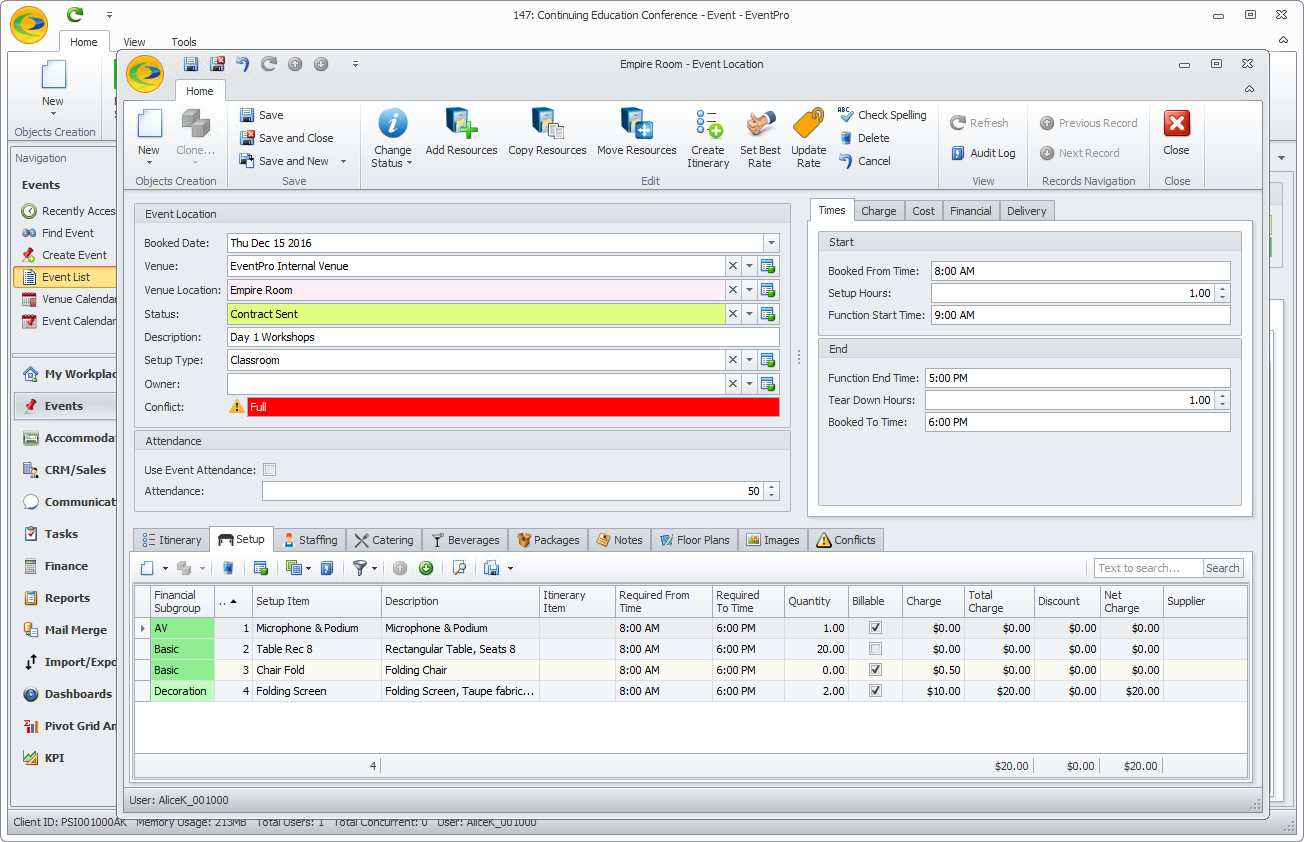1304x842 pixels.
Task: Decrease Tear Down Hours with its down spinner arrow
Action: [x=1223, y=404]
